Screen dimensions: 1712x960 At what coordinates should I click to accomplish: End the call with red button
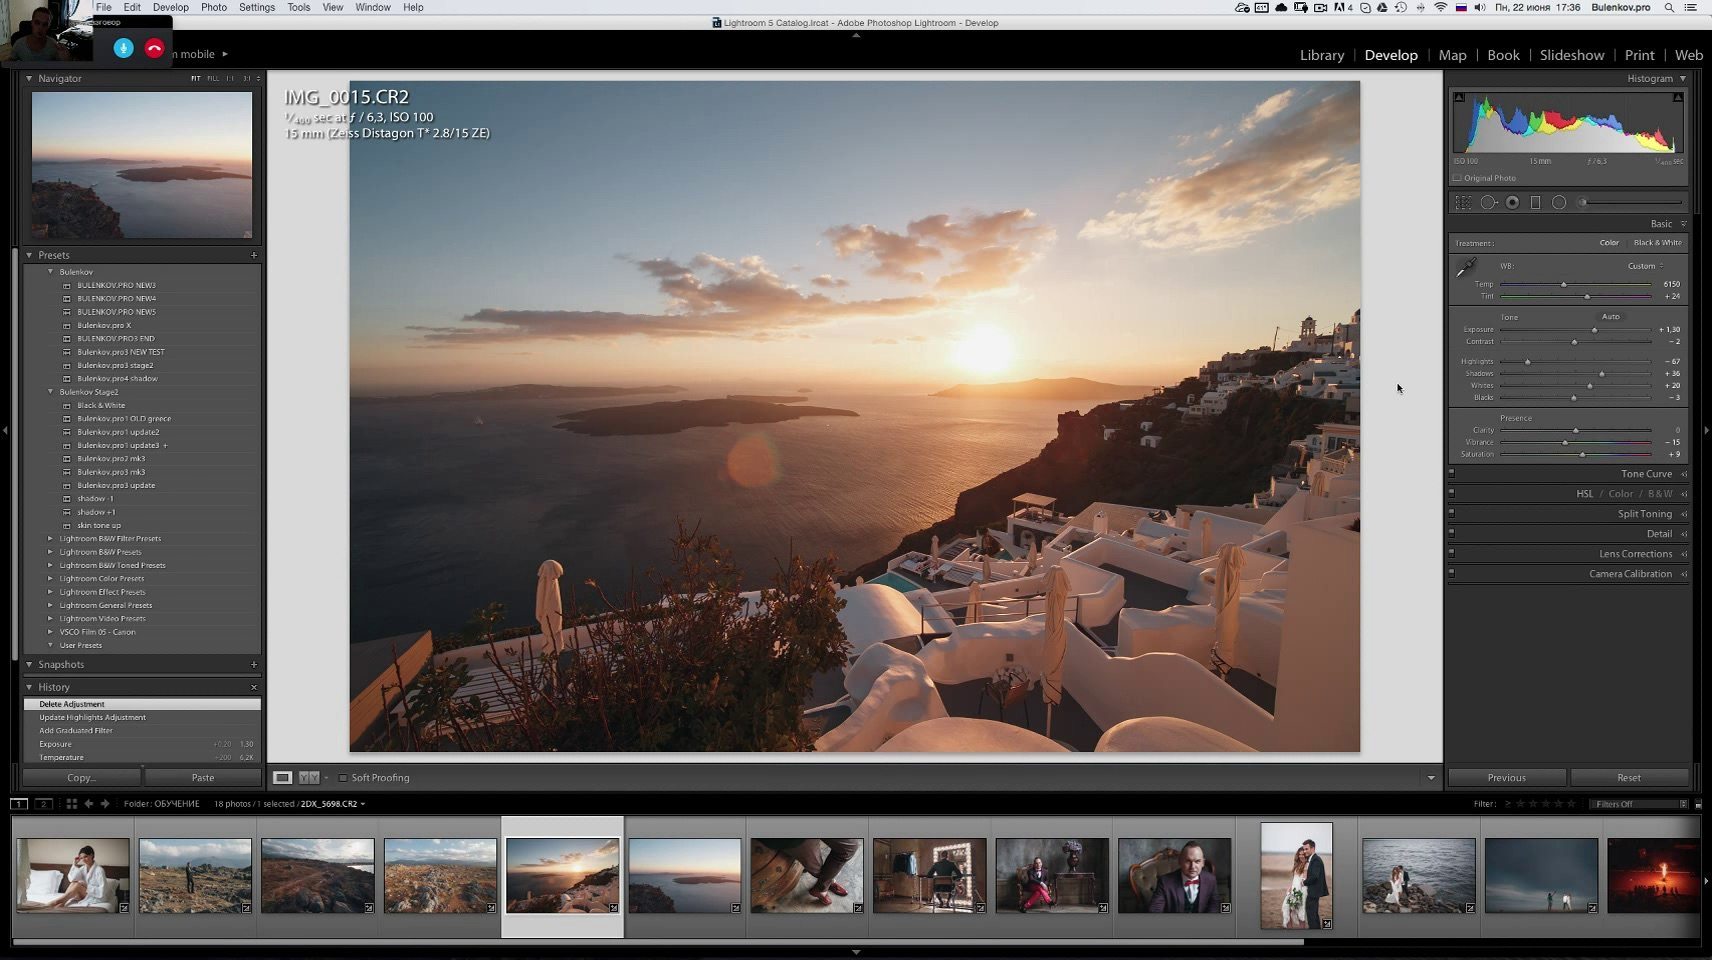pyautogui.click(x=154, y=48)
